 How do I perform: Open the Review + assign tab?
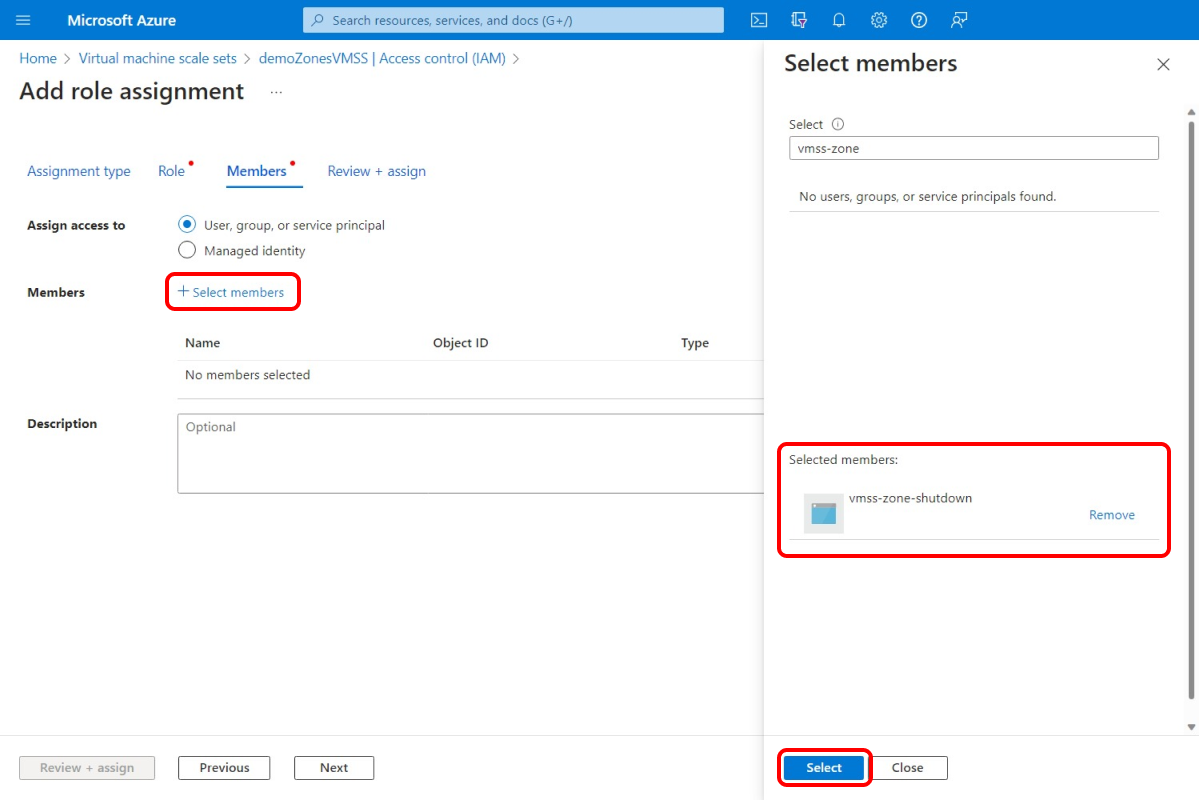point(376,171)
